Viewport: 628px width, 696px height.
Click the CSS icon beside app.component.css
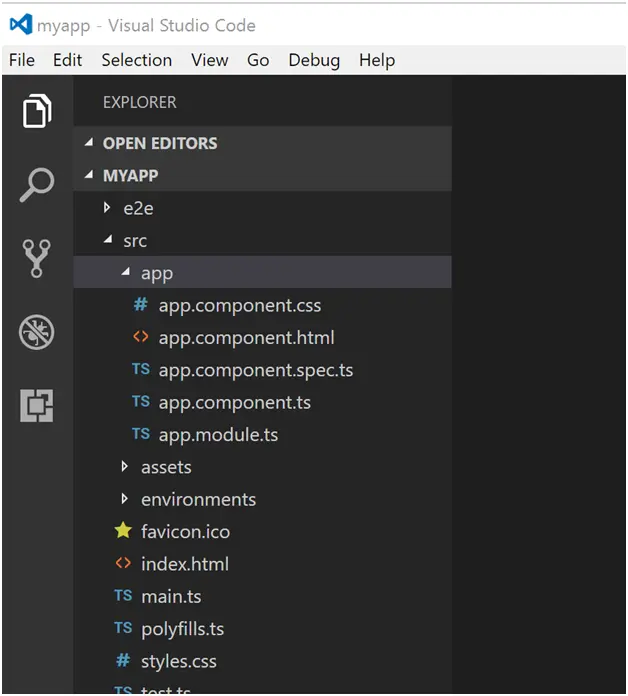141,304
